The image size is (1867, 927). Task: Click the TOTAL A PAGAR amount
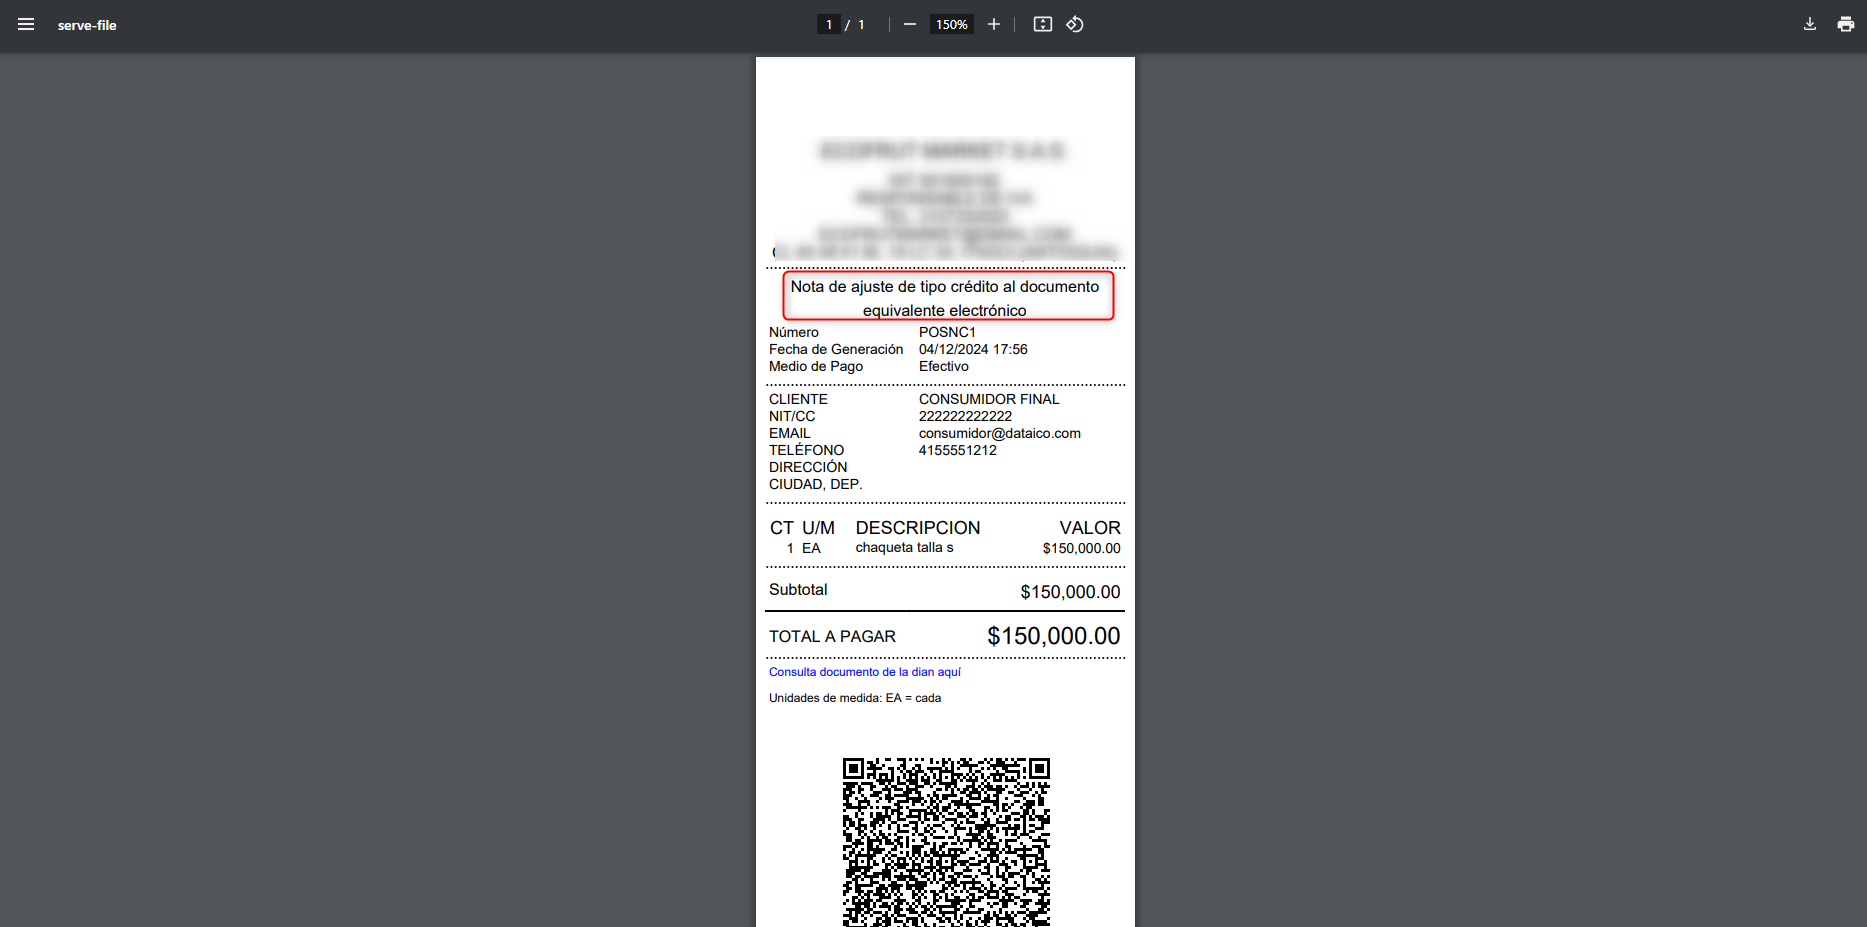coord(1053,636)
